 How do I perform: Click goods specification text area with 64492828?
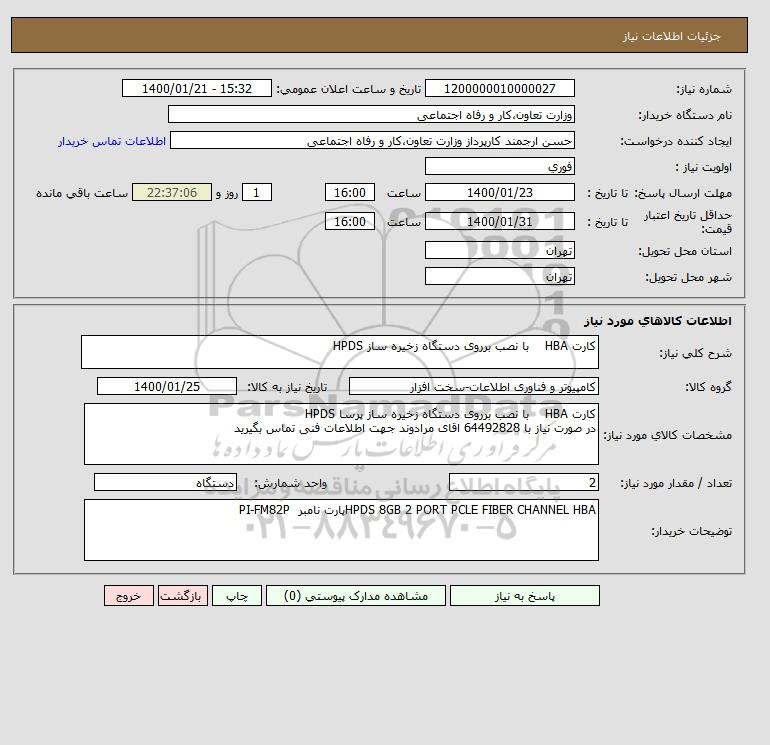click(341, 434)
